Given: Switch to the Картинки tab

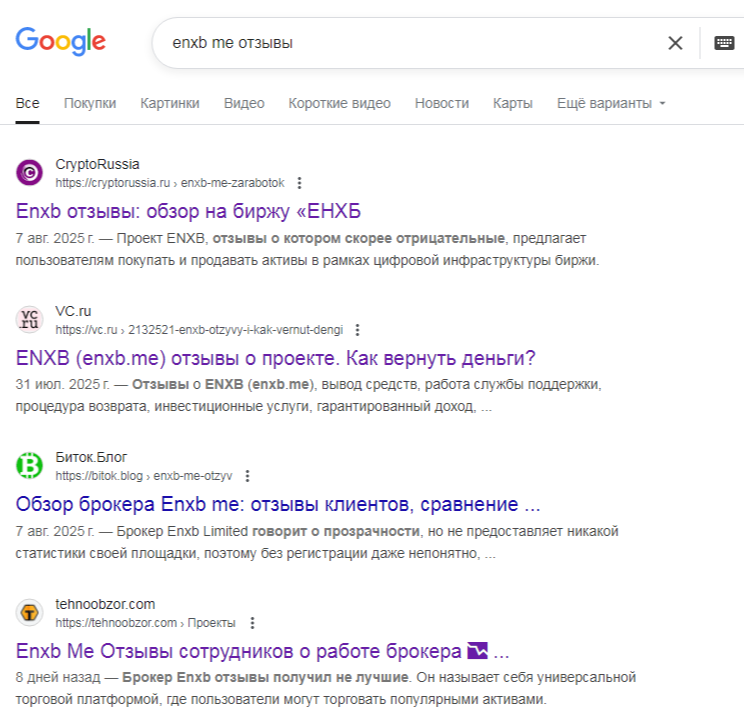Looking at the screenshot, I should (170, 103).
